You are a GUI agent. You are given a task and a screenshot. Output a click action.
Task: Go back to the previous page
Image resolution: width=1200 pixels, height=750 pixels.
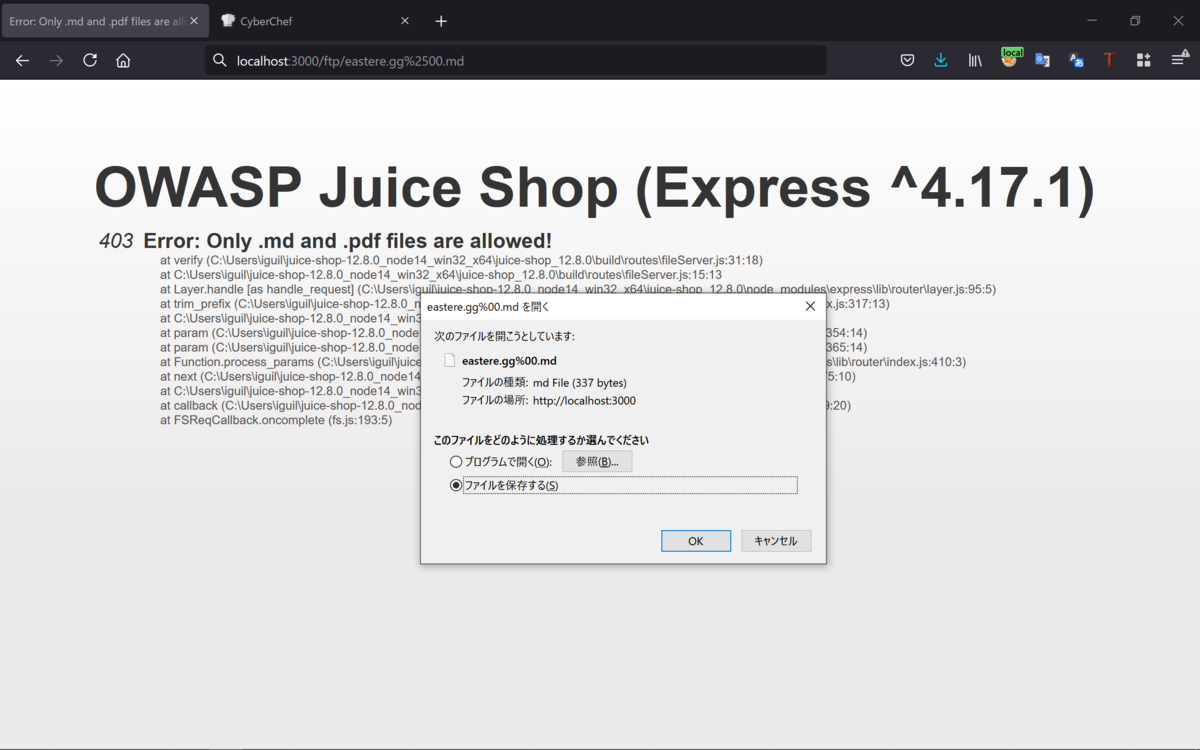coord(22,61)
